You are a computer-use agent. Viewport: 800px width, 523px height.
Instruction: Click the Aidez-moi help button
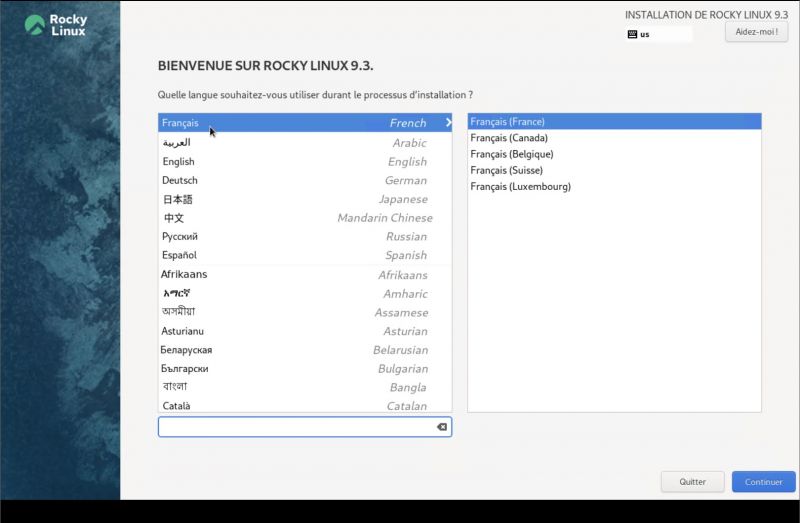756,32
